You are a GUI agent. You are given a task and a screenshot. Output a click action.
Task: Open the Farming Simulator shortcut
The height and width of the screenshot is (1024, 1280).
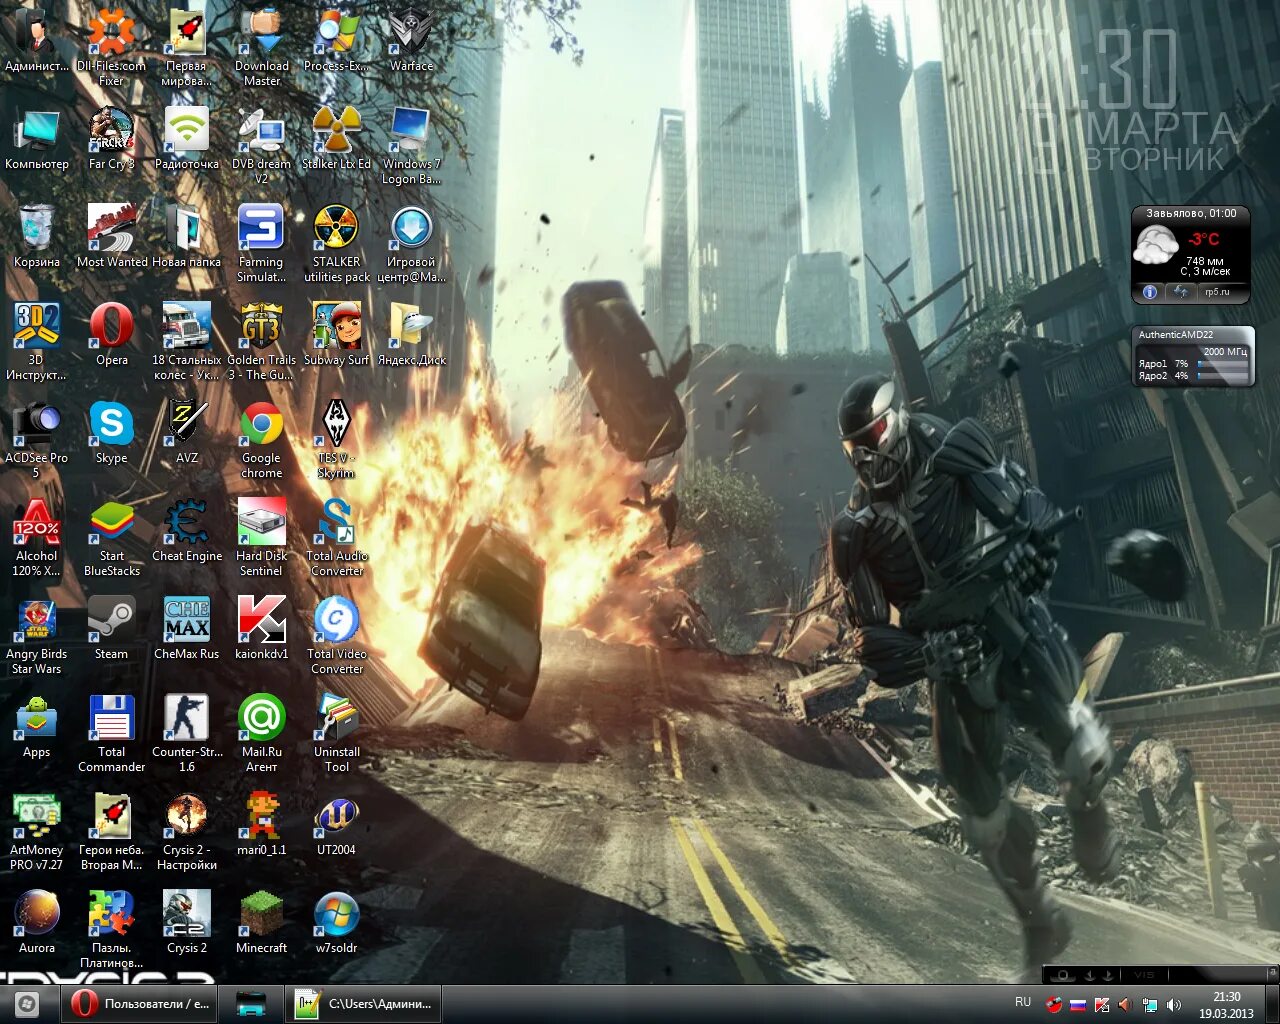[261, 242]
